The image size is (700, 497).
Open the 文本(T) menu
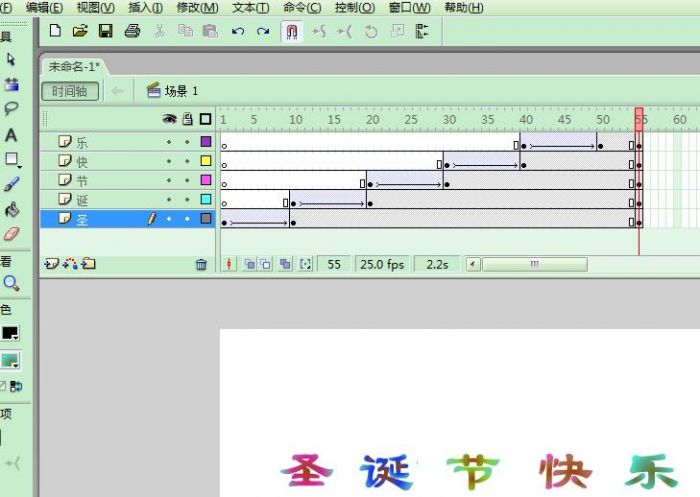pyautogui.click(x=250, y=8)
